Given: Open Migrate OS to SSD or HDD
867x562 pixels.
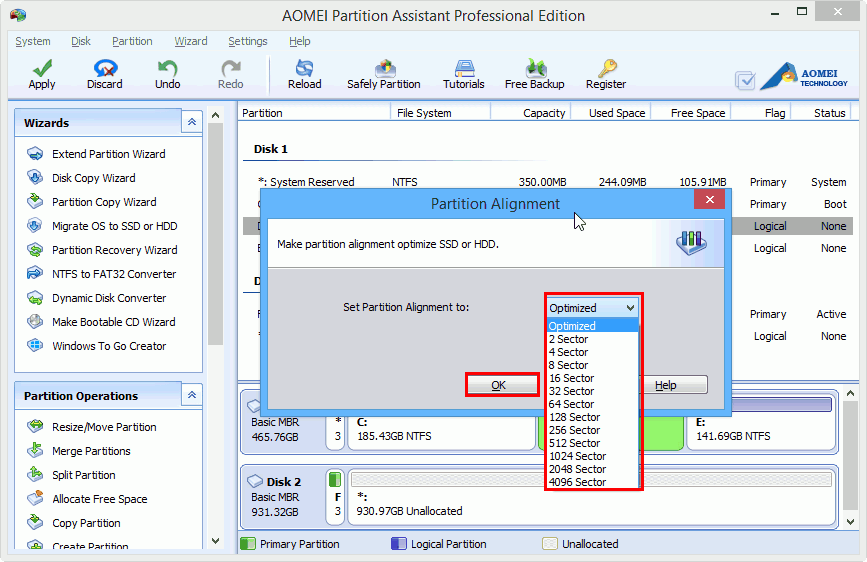Looking at the screenshot, I should point(114,226).
